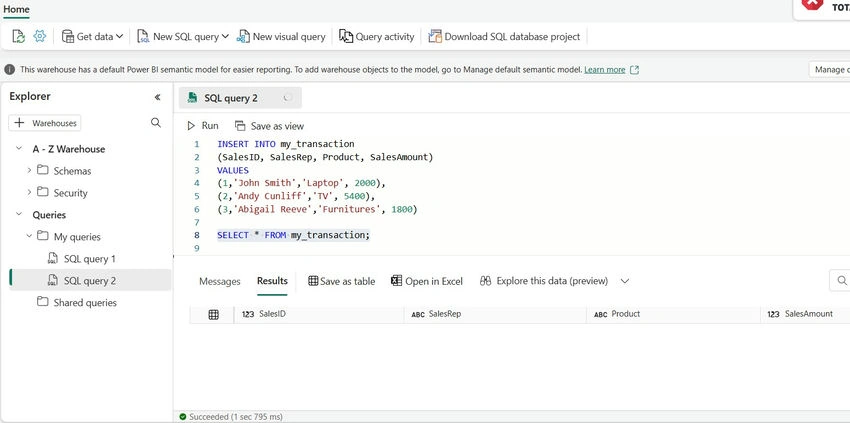Click the New SQL query button

click(x=178, y=36)
